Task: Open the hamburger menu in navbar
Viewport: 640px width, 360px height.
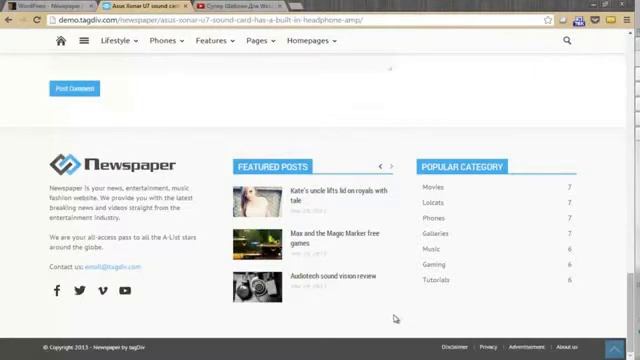Action: 84,40
